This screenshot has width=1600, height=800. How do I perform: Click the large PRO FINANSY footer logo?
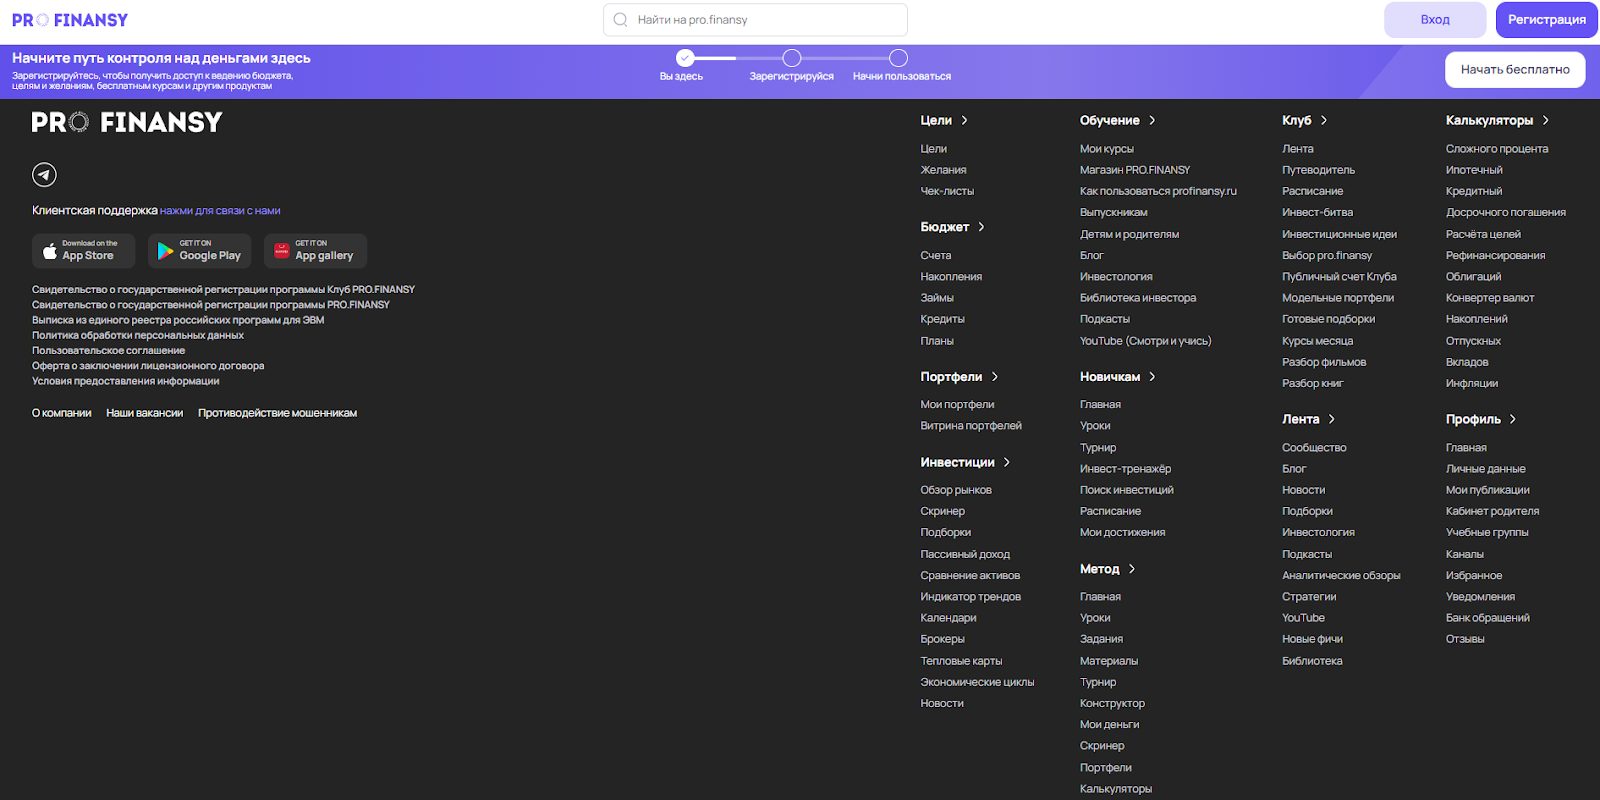coord(127,122)
